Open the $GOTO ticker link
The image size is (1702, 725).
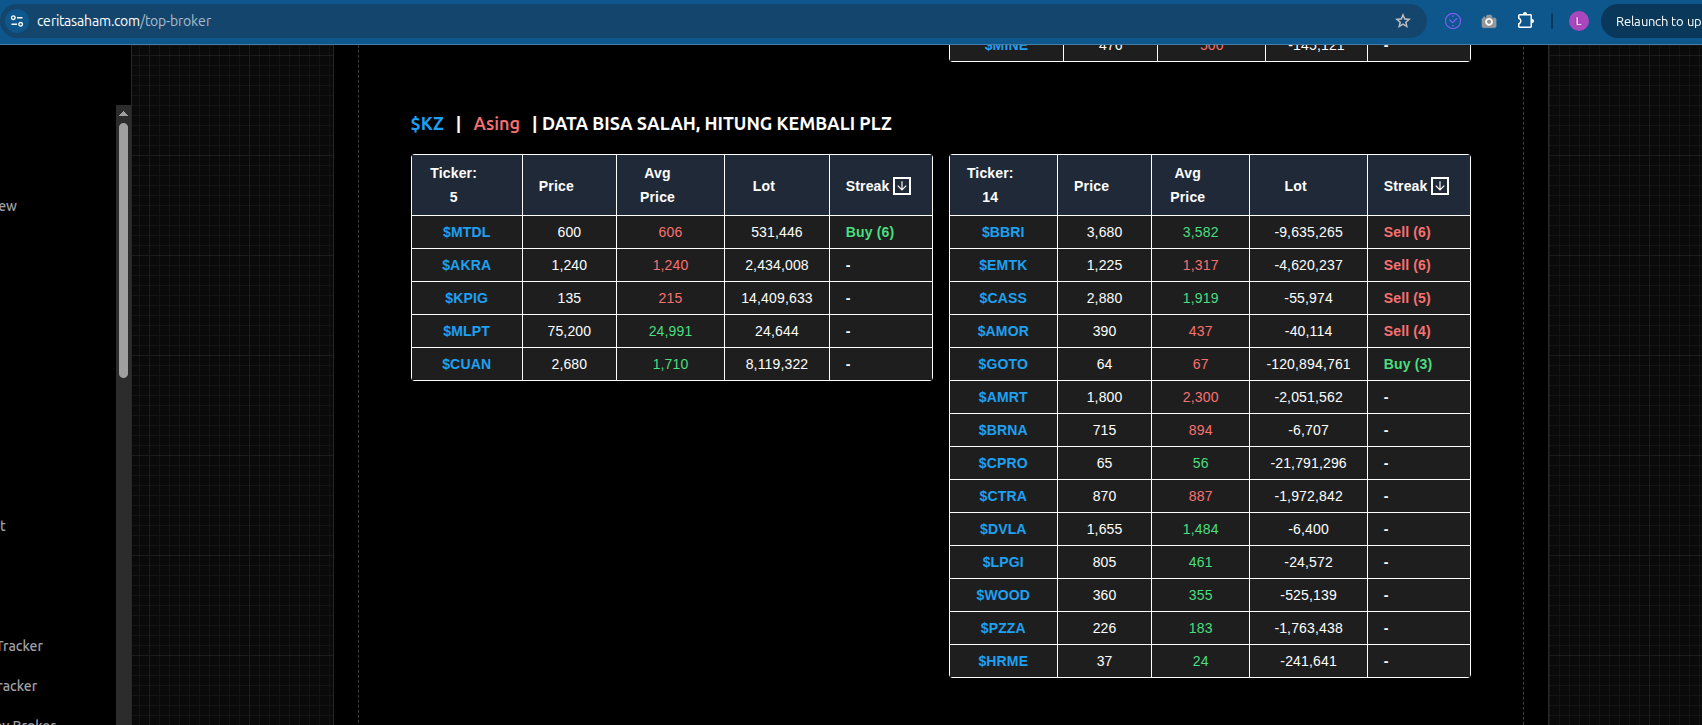pyautogui.click(x=1003, y=364)
